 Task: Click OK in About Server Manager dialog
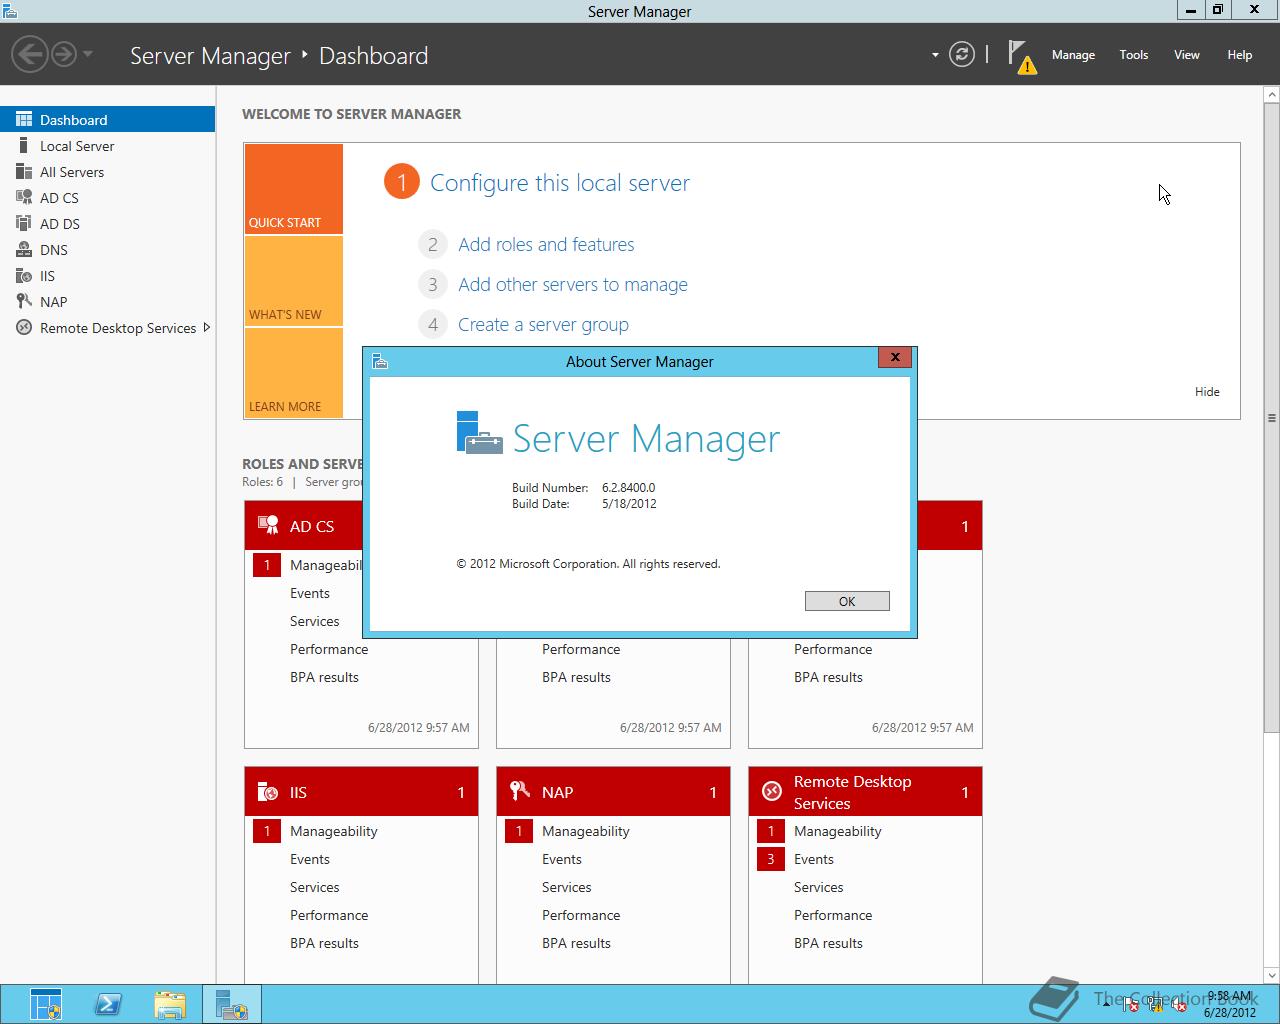pyautogui.click(x=847, y=601)
